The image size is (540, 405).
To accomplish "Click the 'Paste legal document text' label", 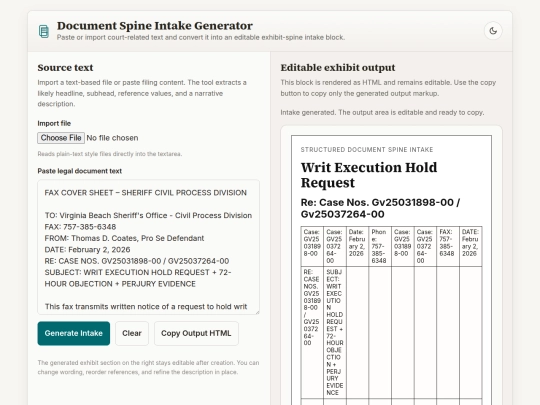I will pyautogui.click(x=80, y=171).
